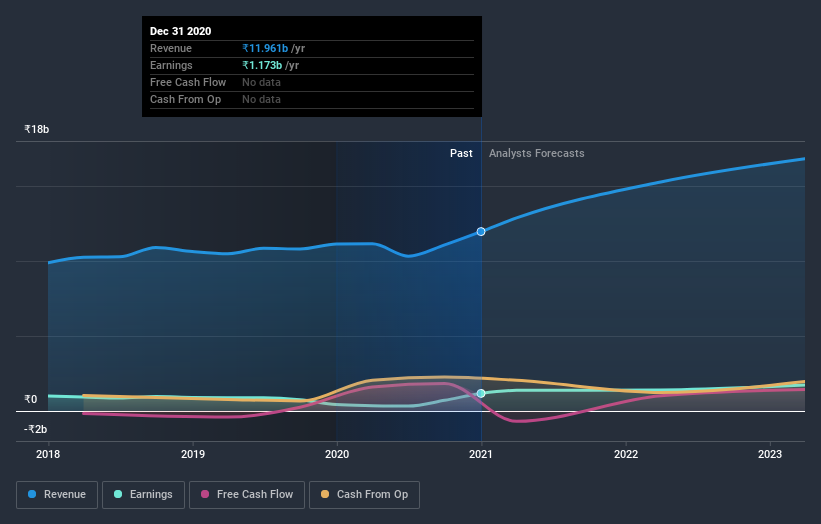
Task: Click the Free Cash Flow row label in tooltip
Action: (x=188, y=82)
